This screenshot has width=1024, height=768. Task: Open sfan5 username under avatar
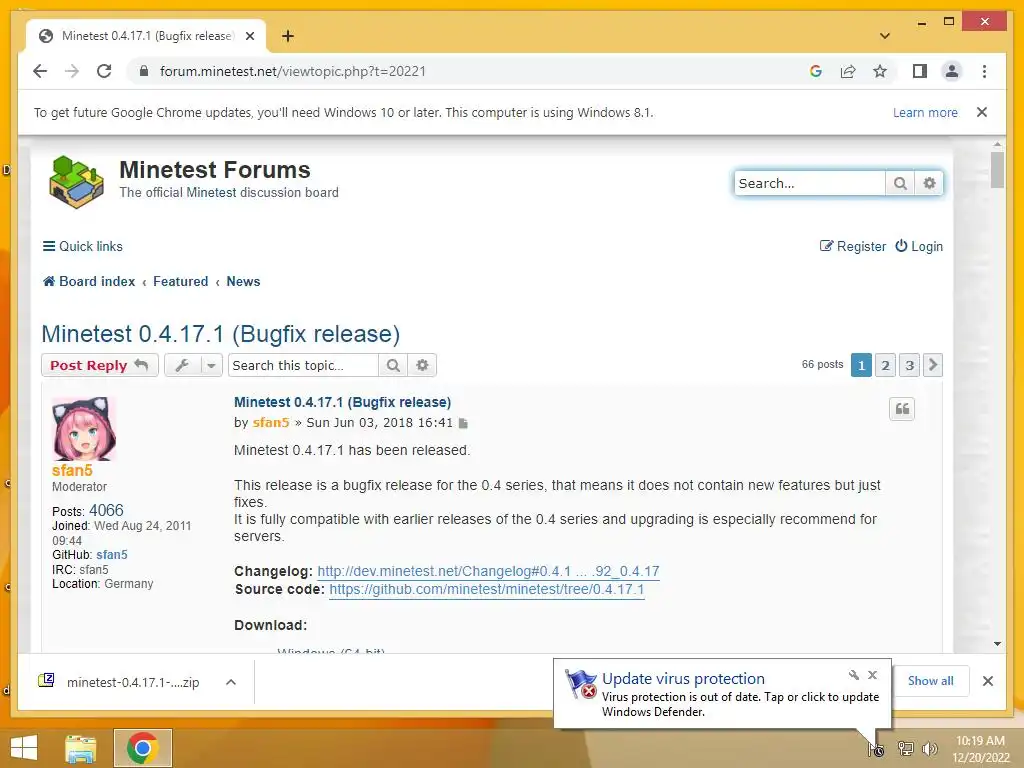coord(72,470)
